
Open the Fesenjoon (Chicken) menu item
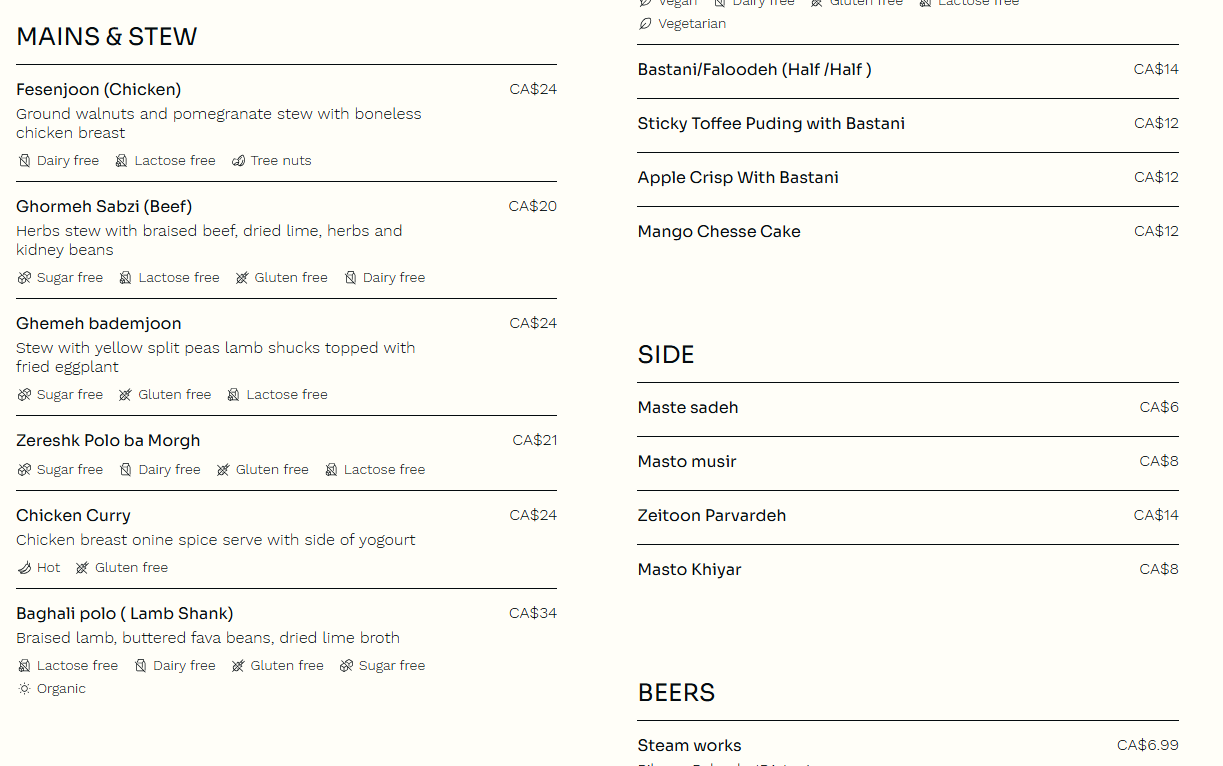(286, 123)
